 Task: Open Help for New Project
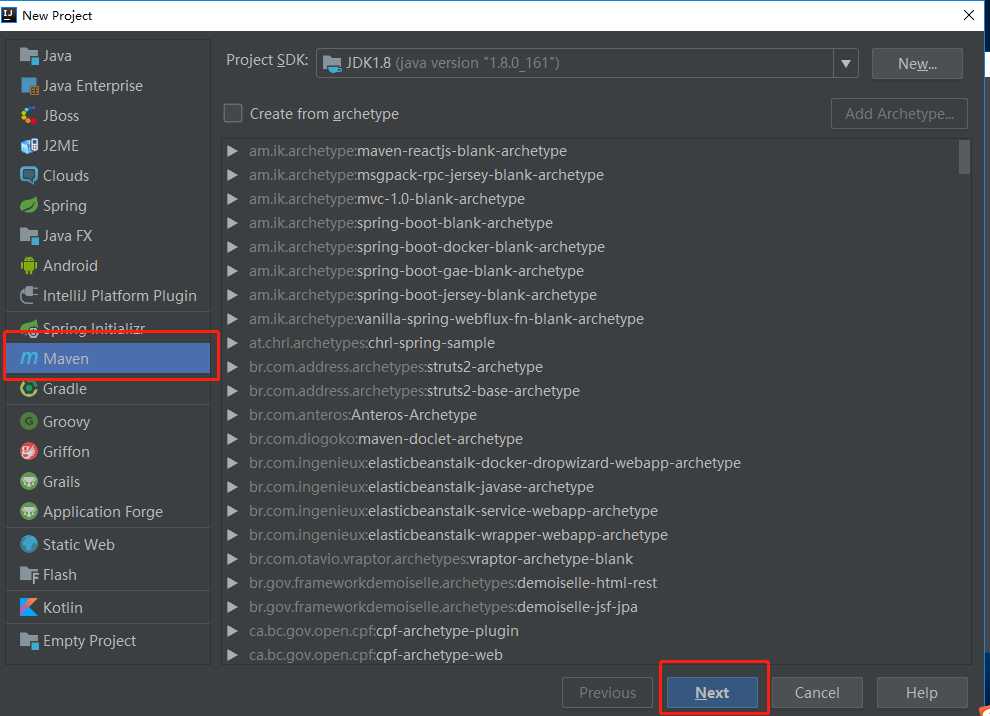coord(922,693)
